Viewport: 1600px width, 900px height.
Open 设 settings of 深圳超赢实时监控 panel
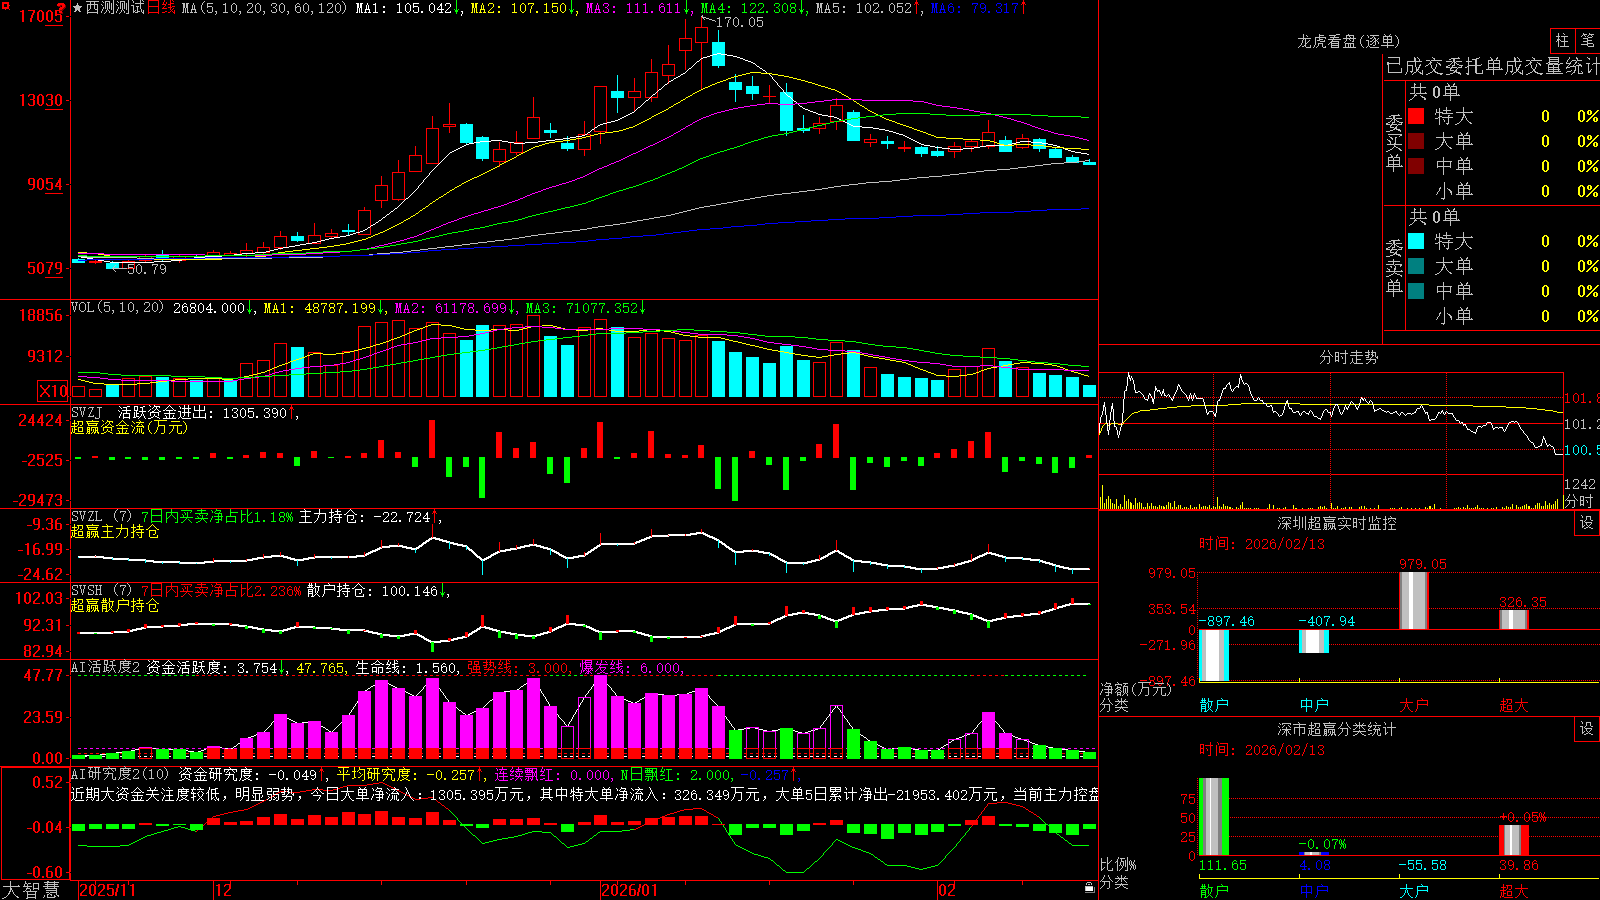pos(1587,523)
